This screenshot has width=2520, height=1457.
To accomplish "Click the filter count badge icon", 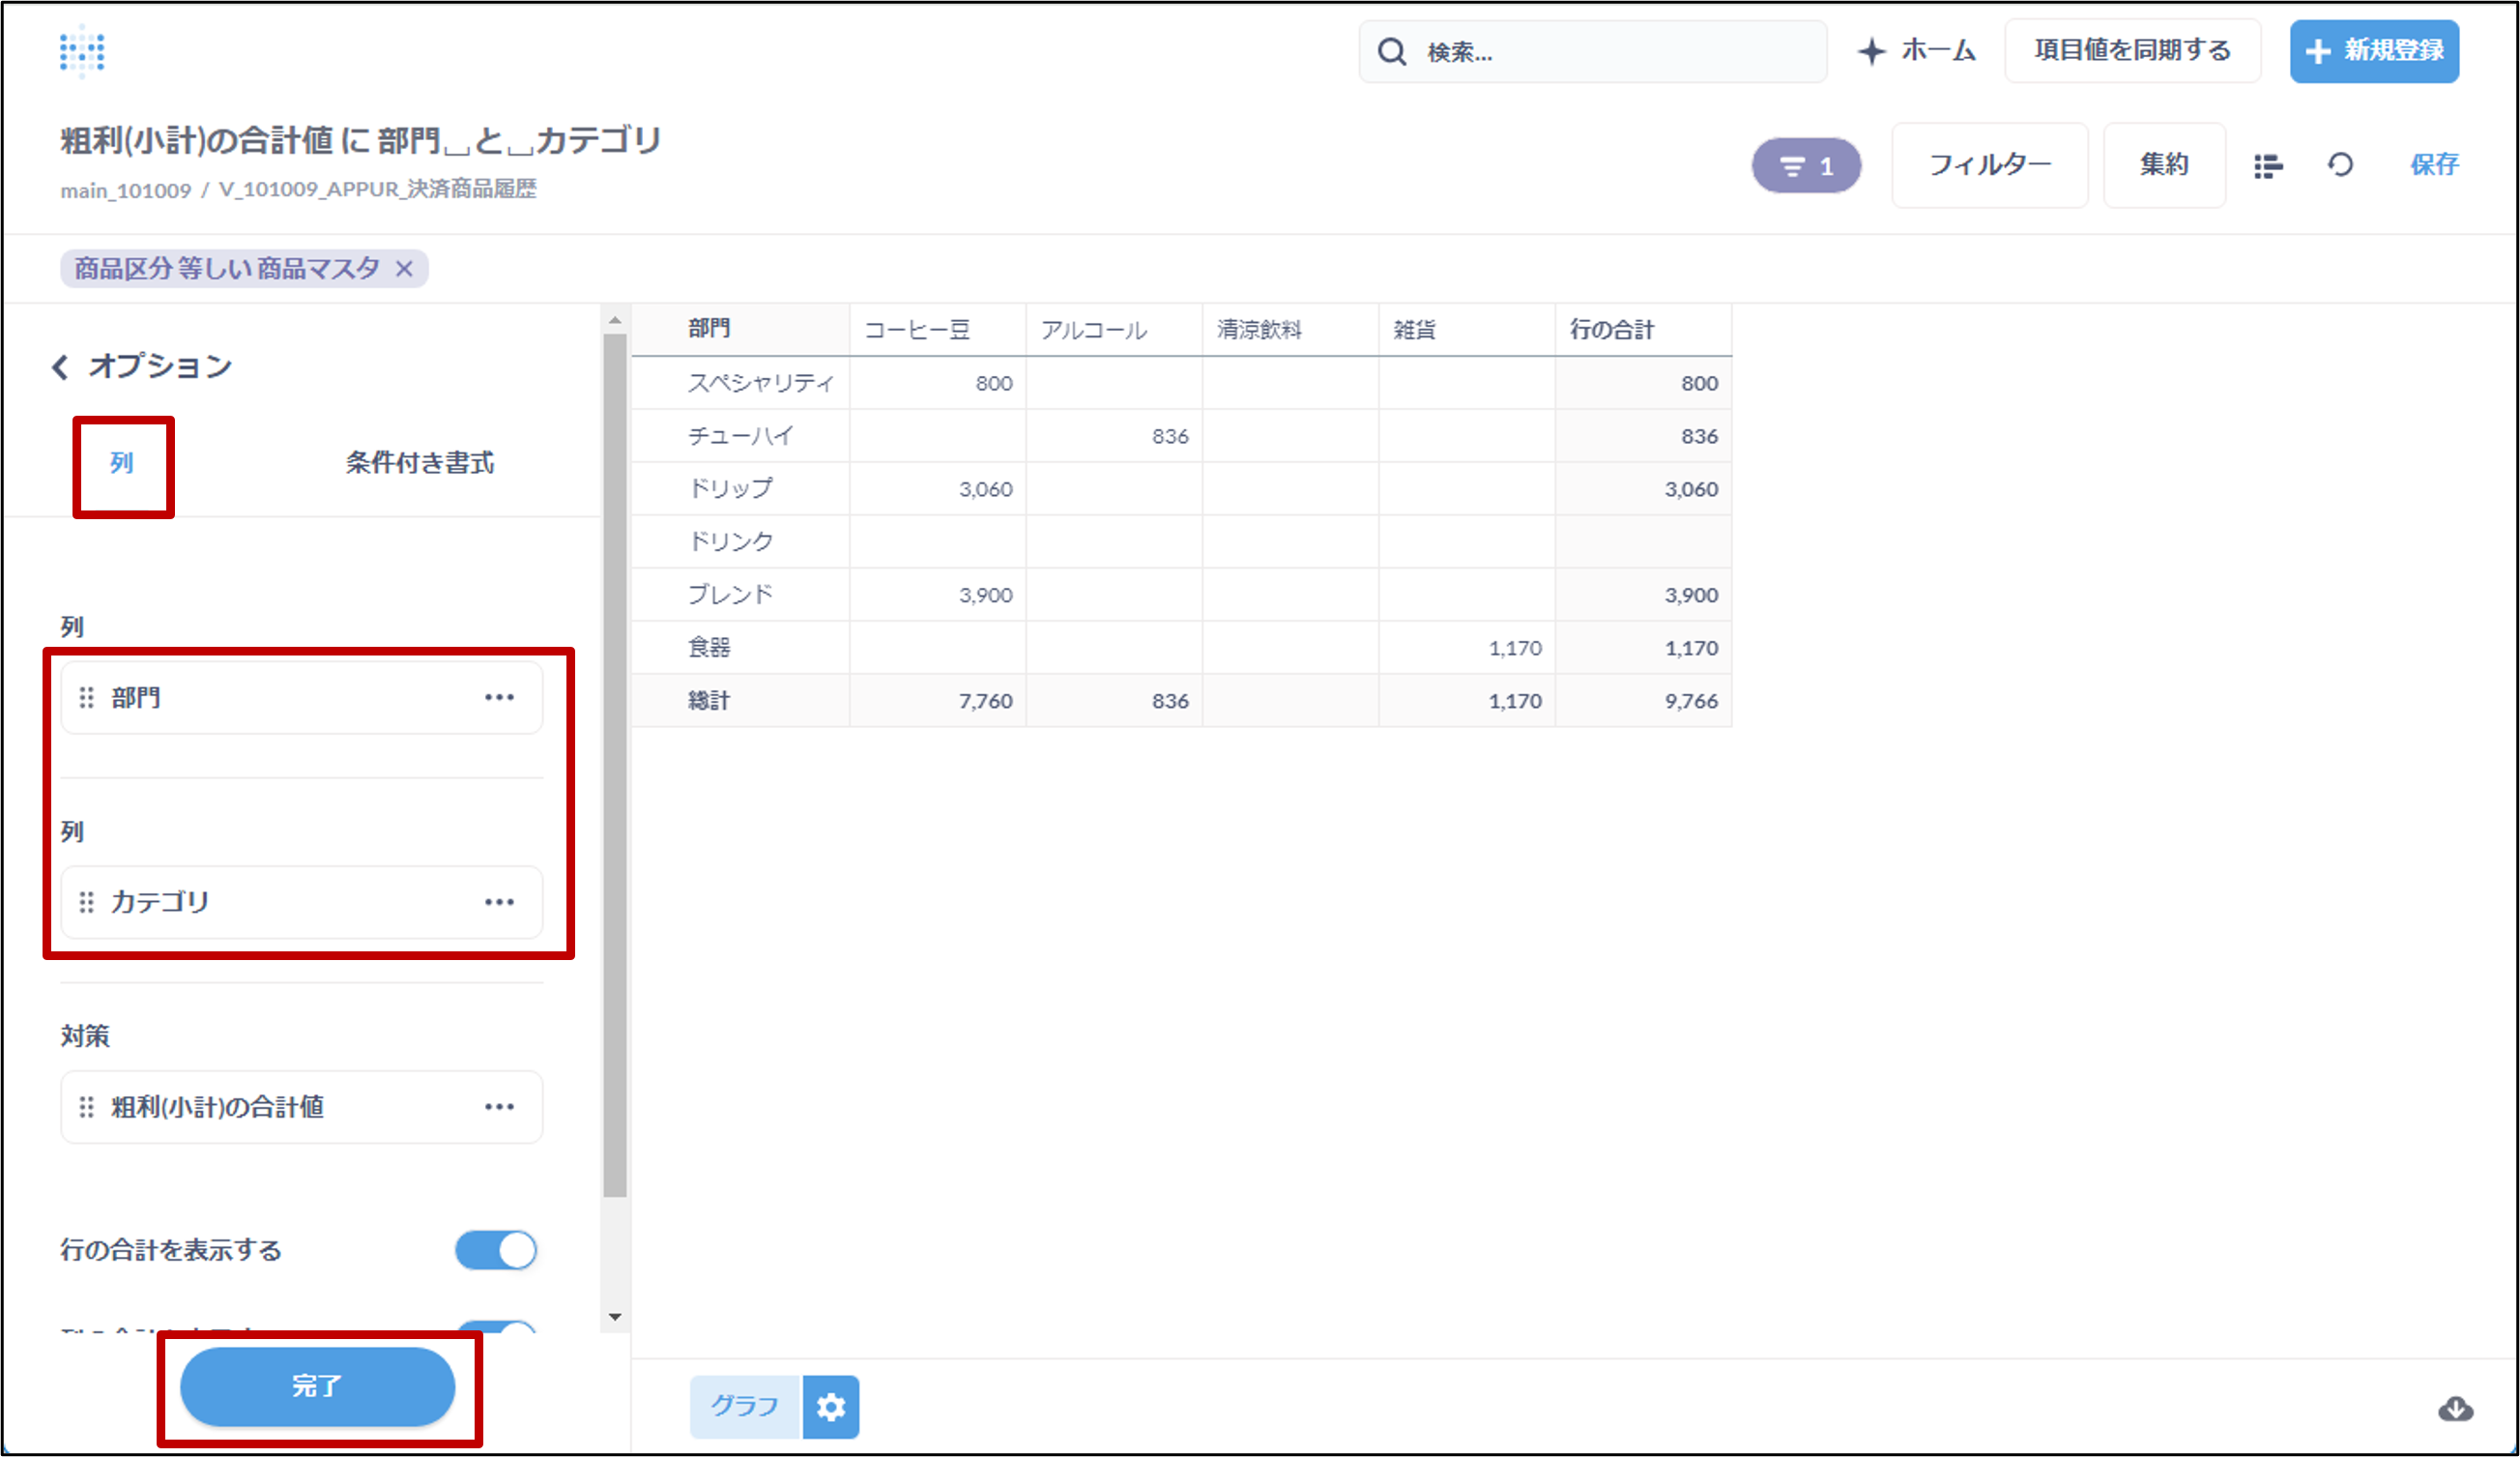I will [1806, 166].
